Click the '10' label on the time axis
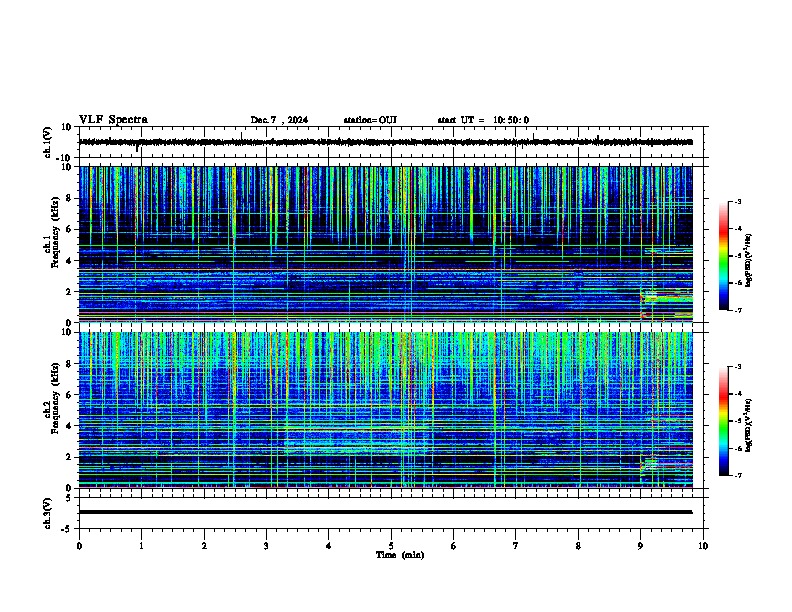The height and width of the screenshot is (612, 792). (703, 546)
